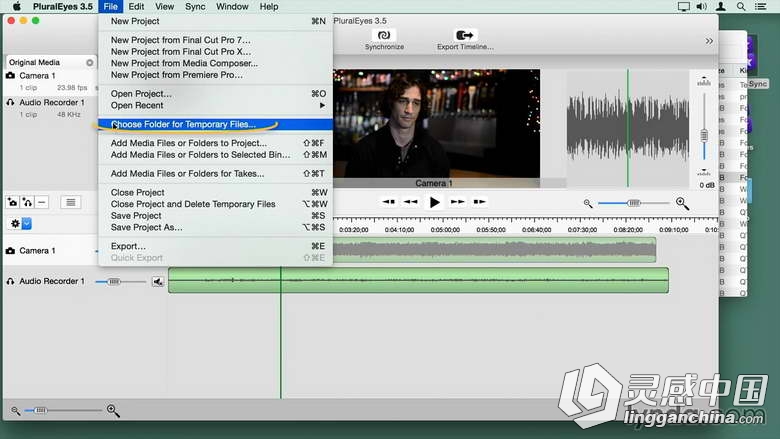Zoom out timeline at bottom left
This screenshot has height=439, width=780.
point(15,411)
